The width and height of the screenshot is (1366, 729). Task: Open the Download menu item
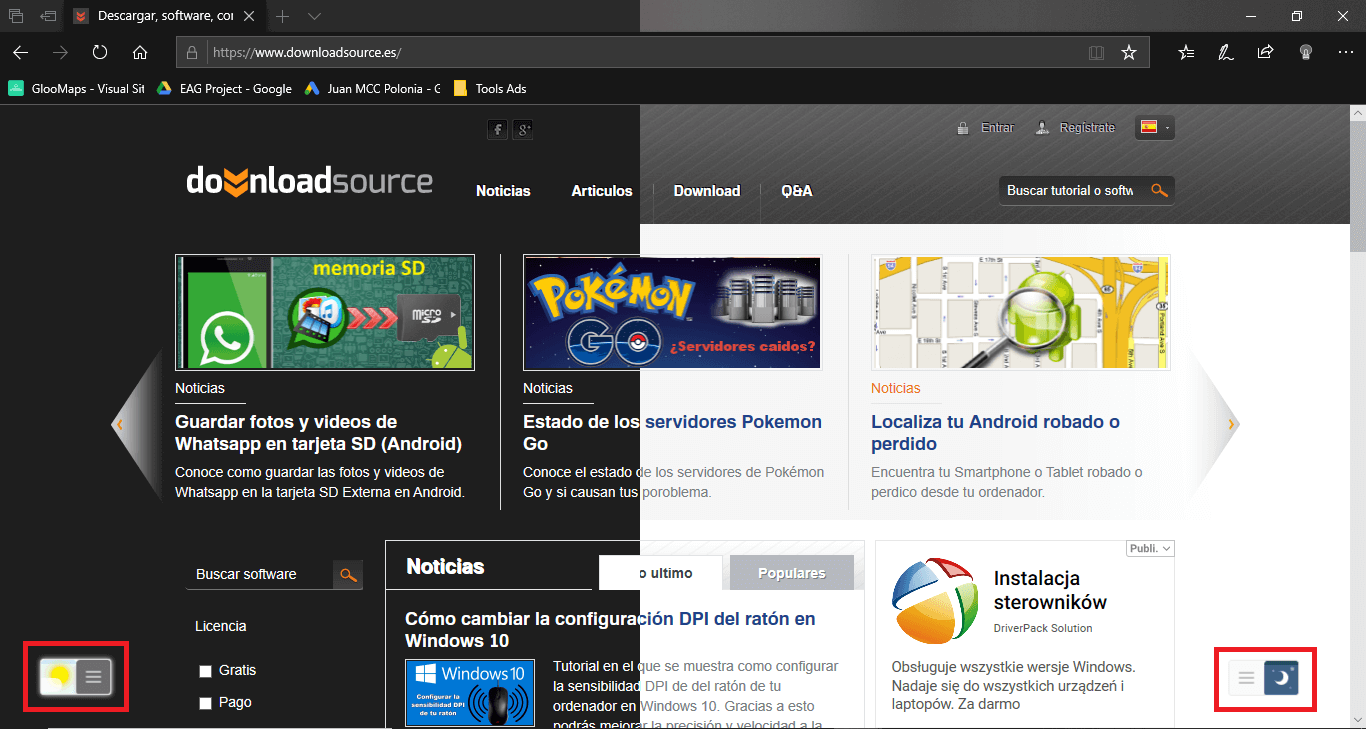pos(707,190)
